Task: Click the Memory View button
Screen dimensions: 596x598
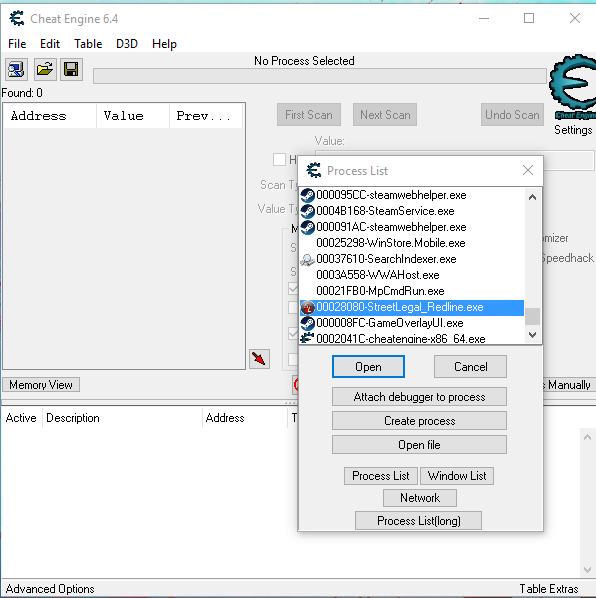Action: [x=41, y=385]
